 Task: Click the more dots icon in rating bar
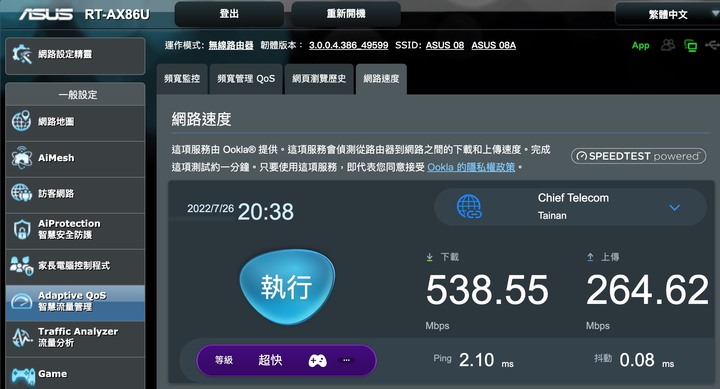[x=346, y=360]
